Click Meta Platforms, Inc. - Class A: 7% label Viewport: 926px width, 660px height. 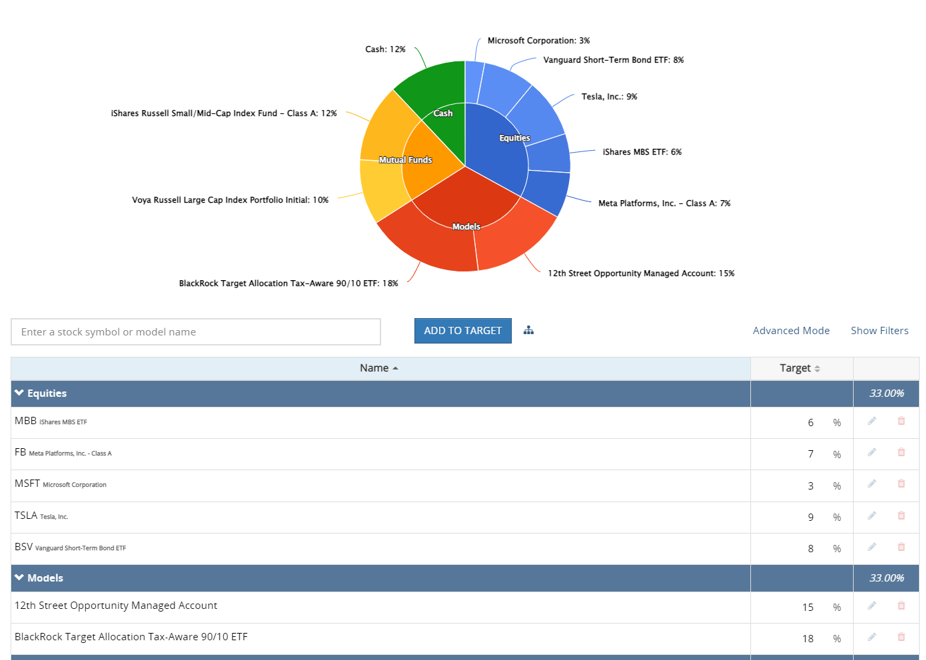click(x=664, y=203)
